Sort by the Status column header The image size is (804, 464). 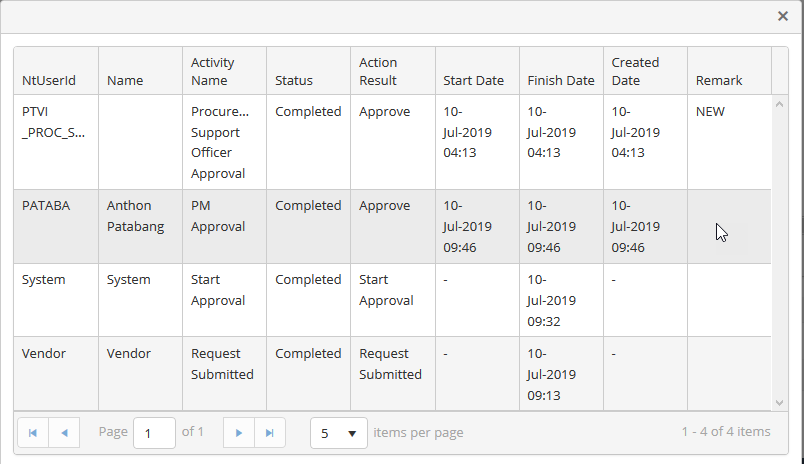pyautogui.click(x=294, y=80)
